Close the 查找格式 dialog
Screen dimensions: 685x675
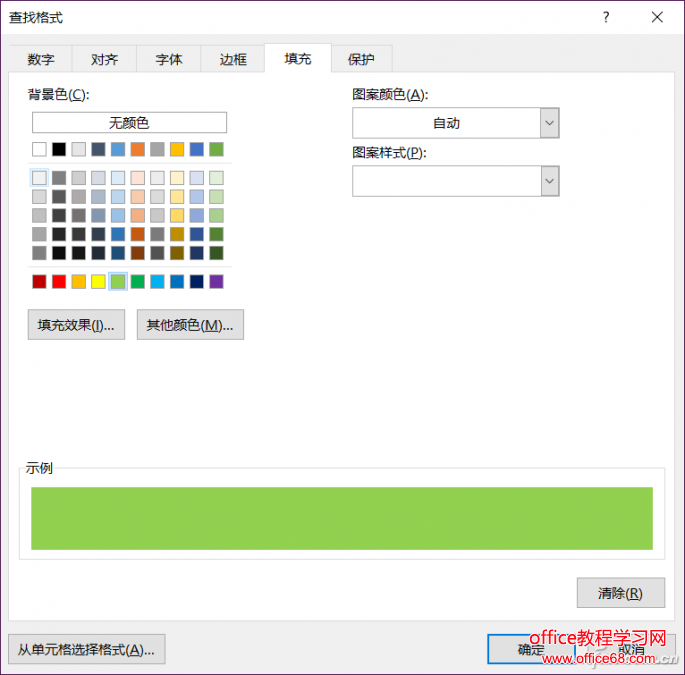click(657, 17)
